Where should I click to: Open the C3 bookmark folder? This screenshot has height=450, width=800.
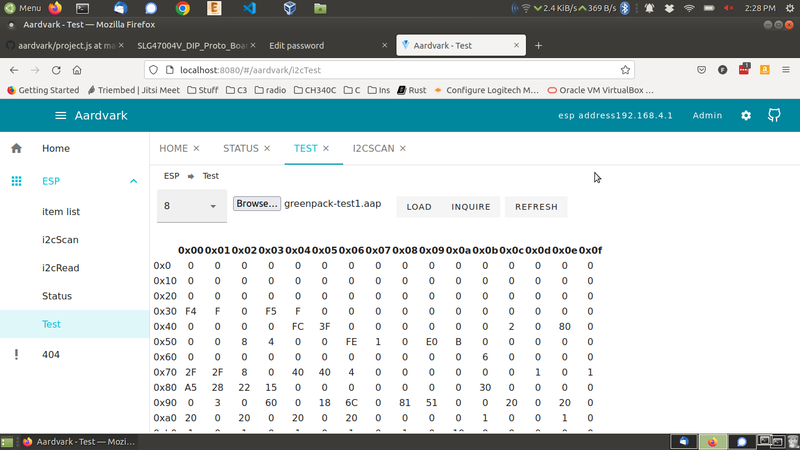pyautogui.click(x=236, y=90)
